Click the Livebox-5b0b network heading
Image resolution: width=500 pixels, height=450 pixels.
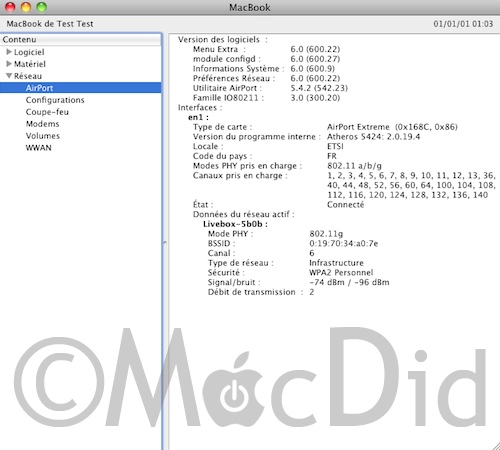[235, 224]
